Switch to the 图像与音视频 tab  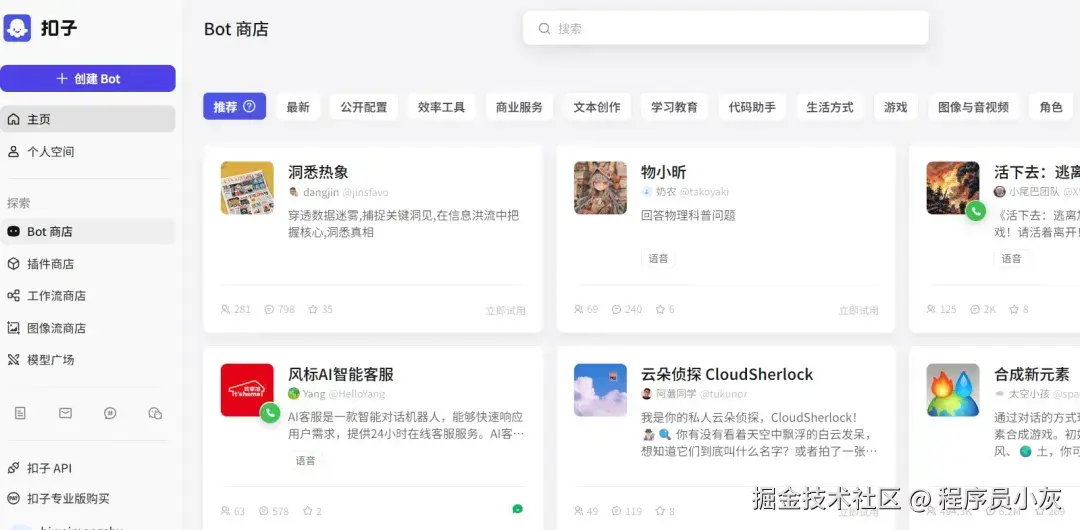973,107
